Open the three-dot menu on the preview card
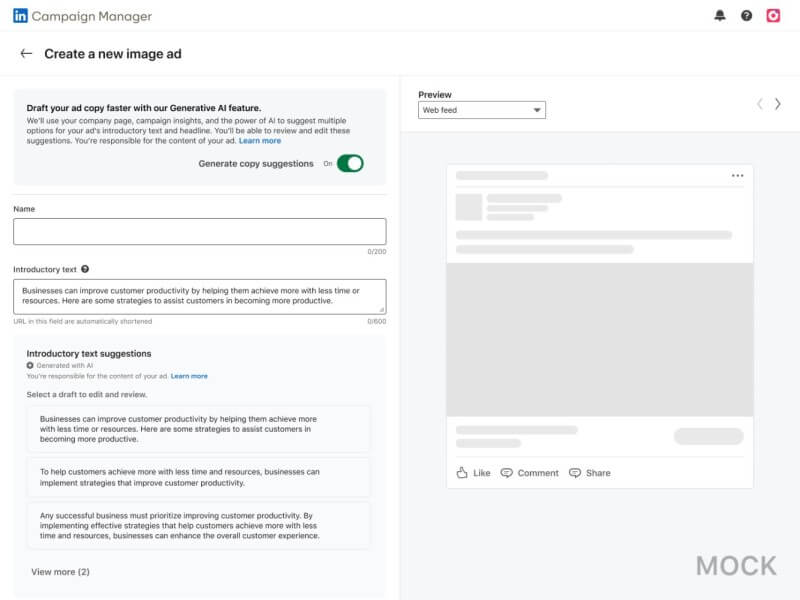 (738, 175)
